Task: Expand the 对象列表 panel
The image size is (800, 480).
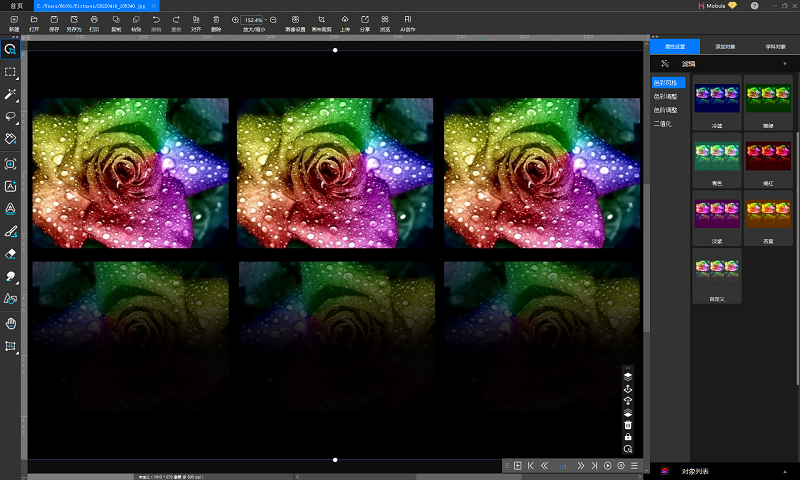Action: click(x=695, y=471)
